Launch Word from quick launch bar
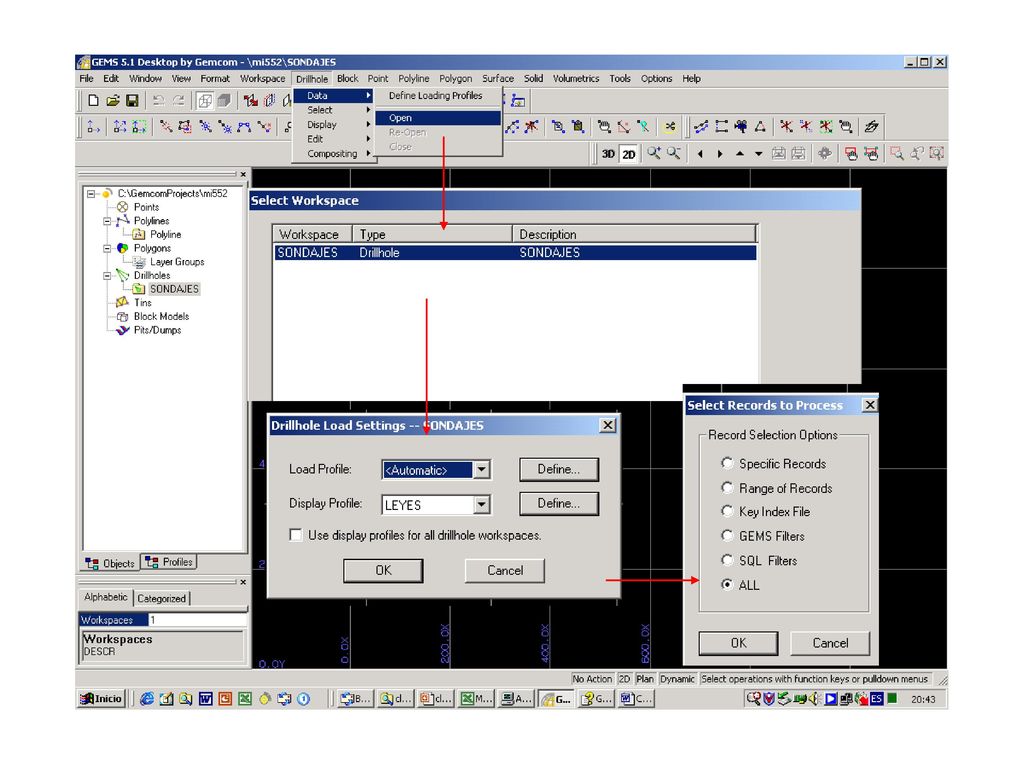Viewport: 1024px width, 768px height. [206, 699]
